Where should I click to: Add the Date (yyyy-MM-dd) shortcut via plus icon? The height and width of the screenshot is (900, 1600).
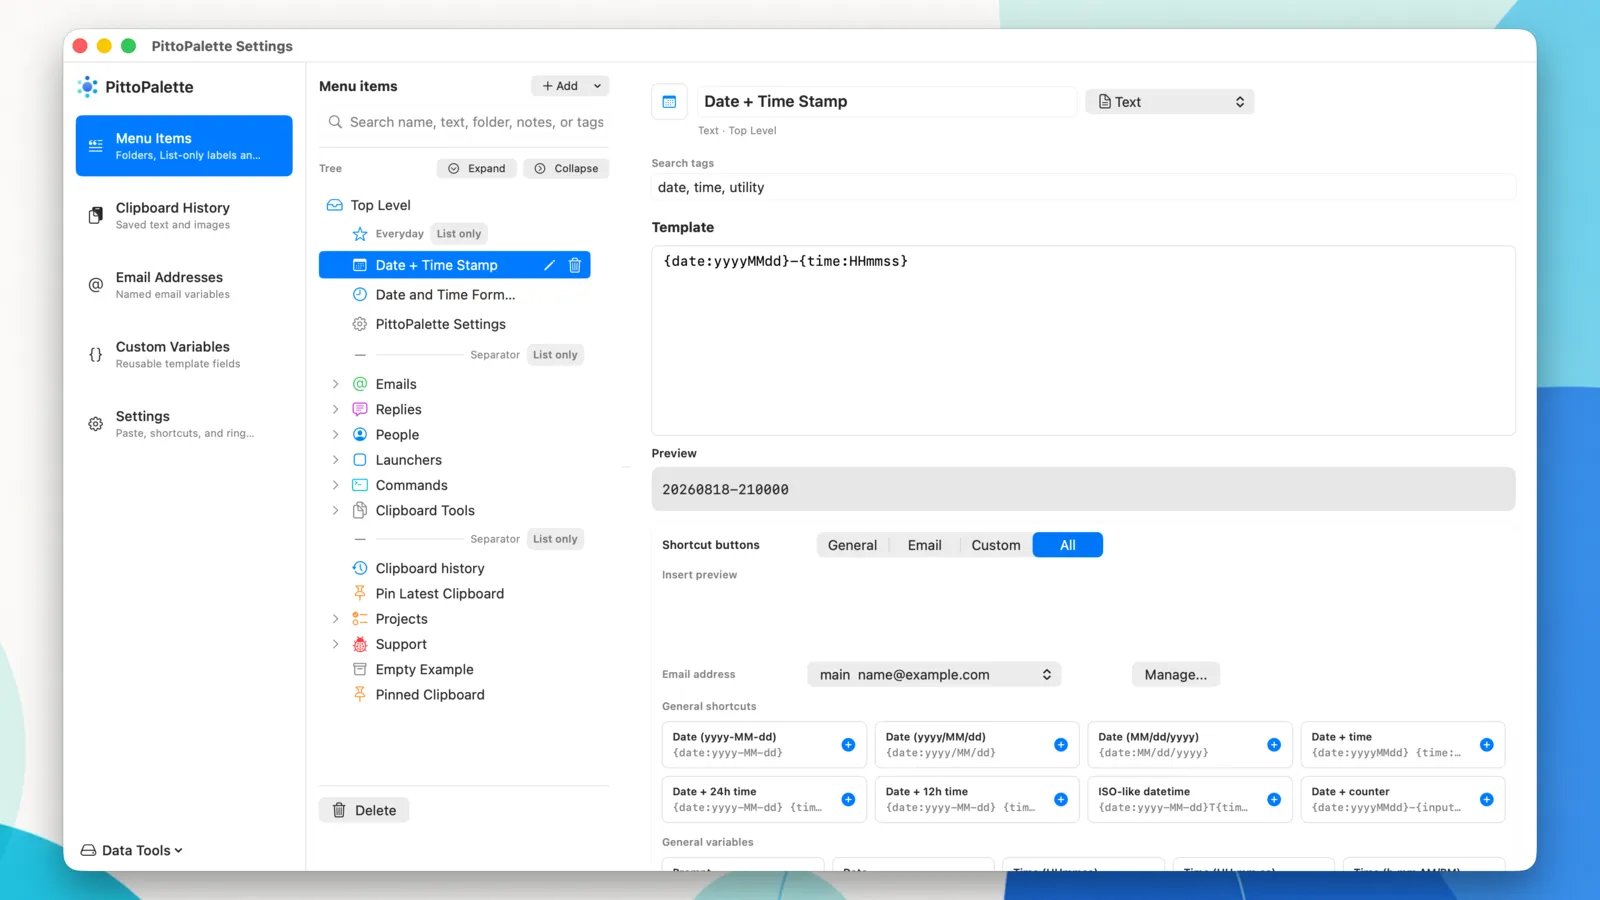click(x=848, y=745)
